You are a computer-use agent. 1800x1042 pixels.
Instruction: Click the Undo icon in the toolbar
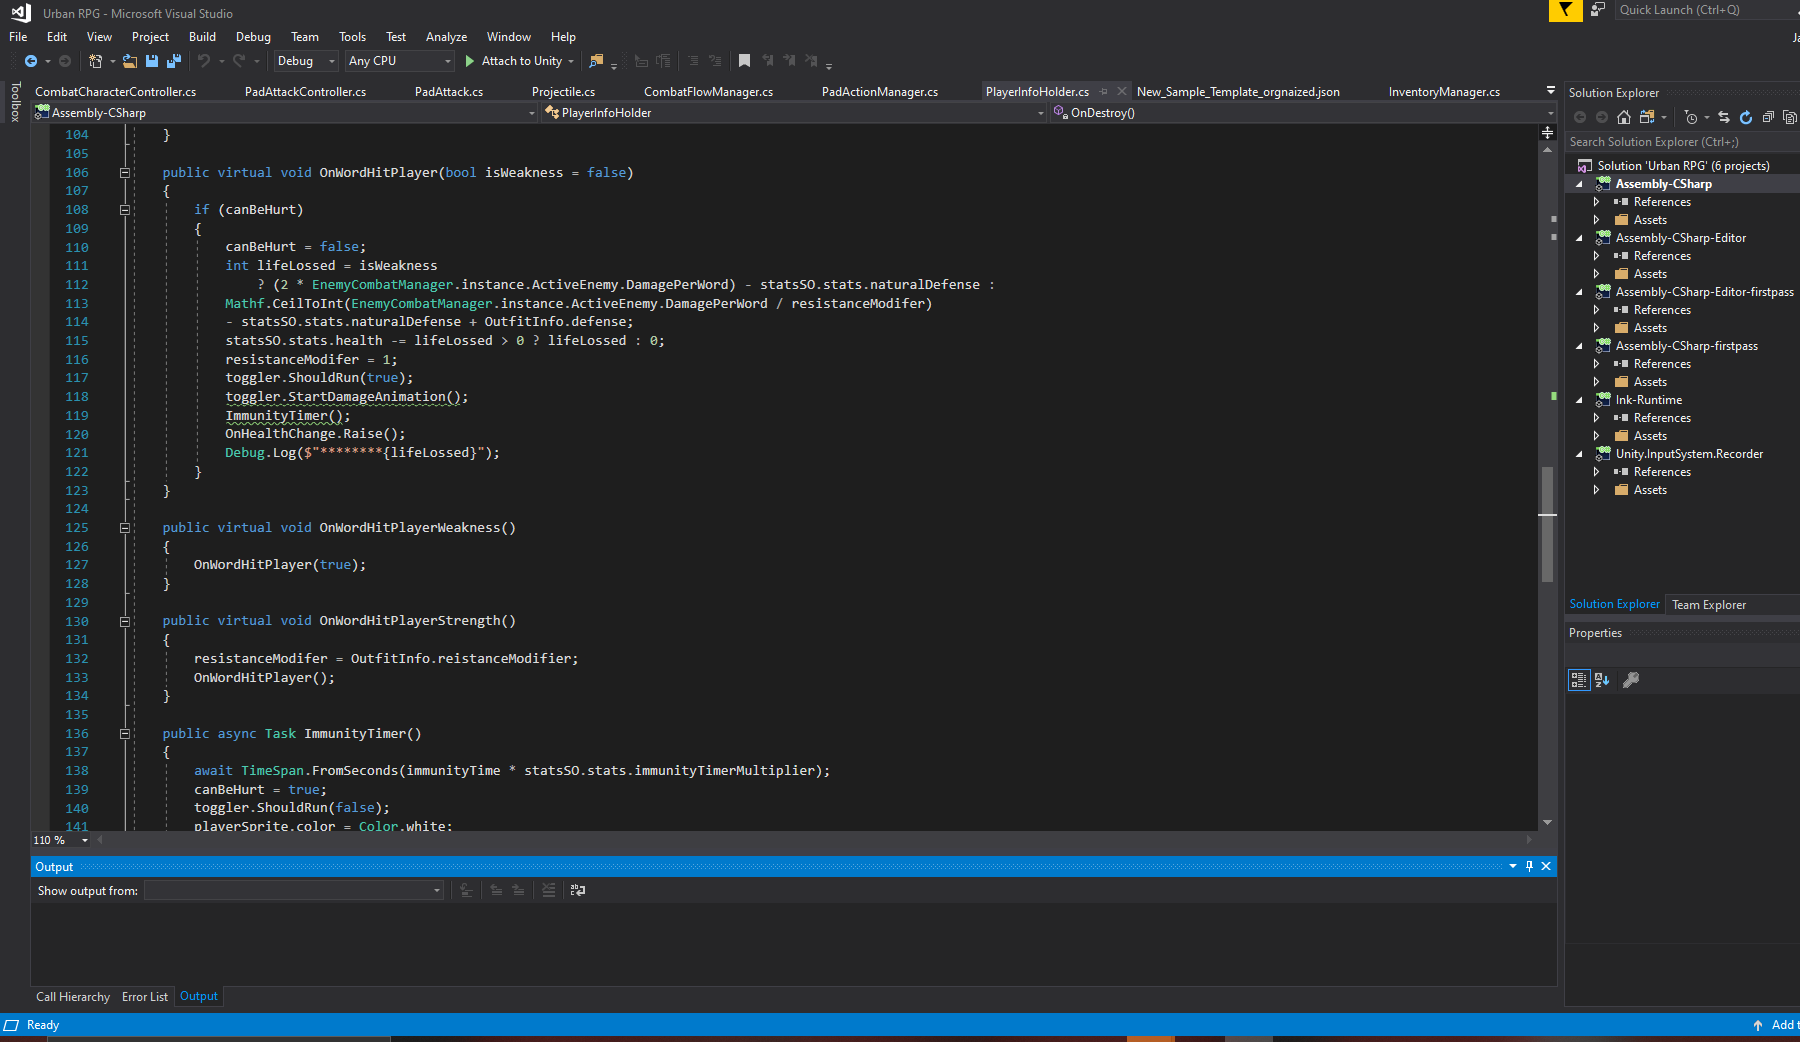tap(204, 61)
